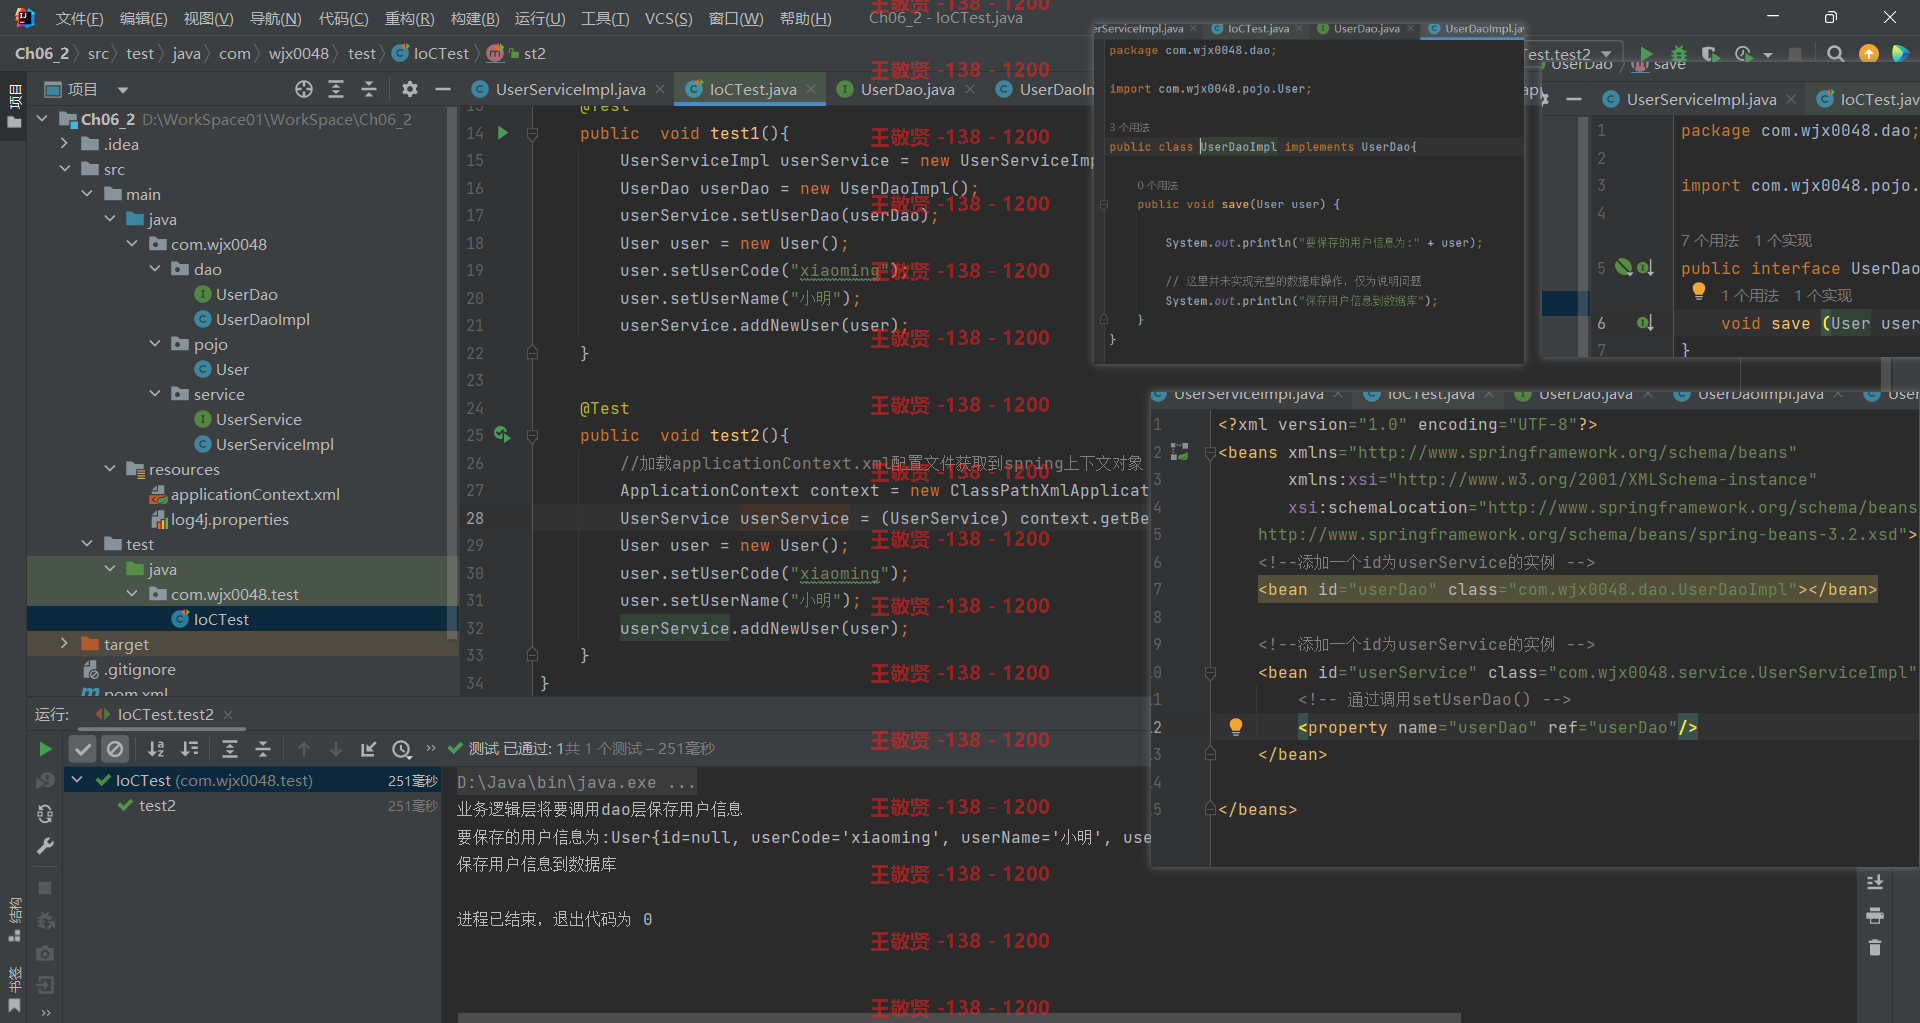Open the 视图(V) menu
1920x1023 pixels.
coord(208,18)
